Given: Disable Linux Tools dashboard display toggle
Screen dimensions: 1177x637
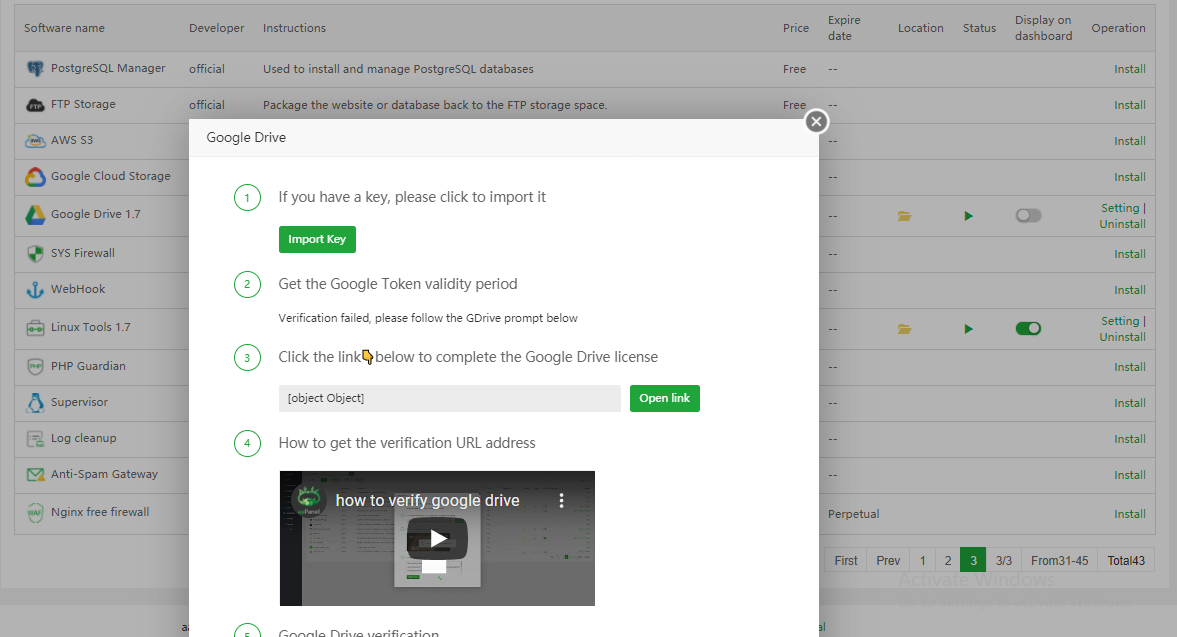Looking at the screenshot, I should click(1028, 328).
